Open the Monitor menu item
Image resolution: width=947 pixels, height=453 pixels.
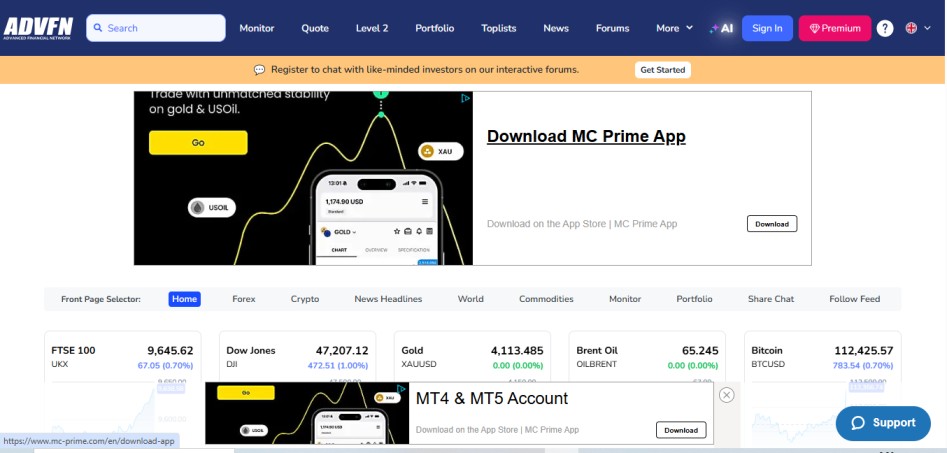[x=257, y=28]
